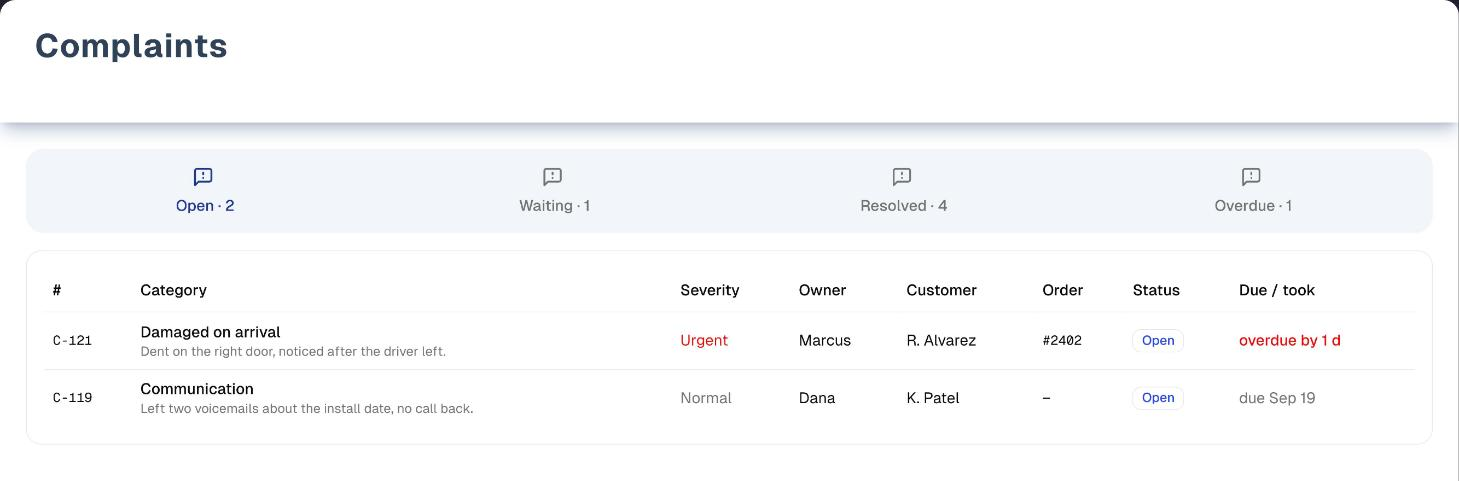
Task: Click complaint ID C-119
Action: pyautogui.click(x=72, y=398)
